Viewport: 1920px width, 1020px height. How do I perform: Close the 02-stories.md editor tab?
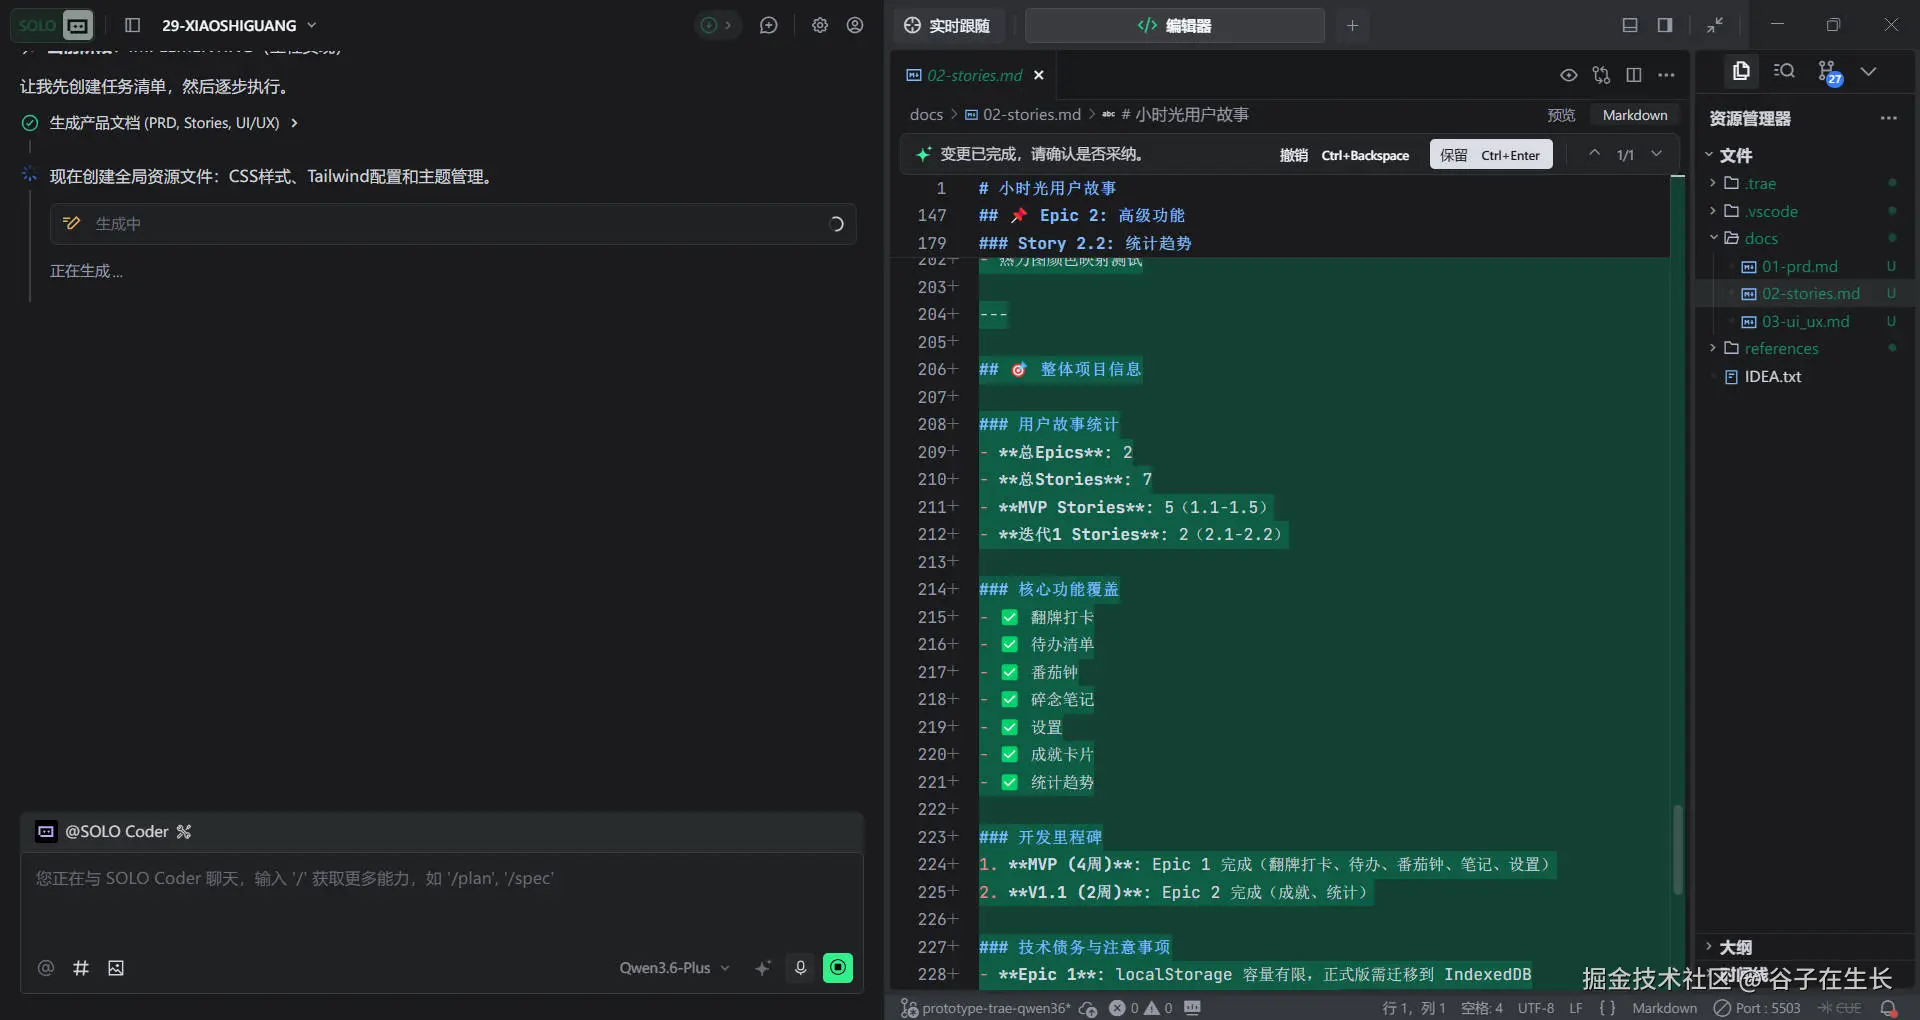pyautogui.click(x=1039, y=75)
